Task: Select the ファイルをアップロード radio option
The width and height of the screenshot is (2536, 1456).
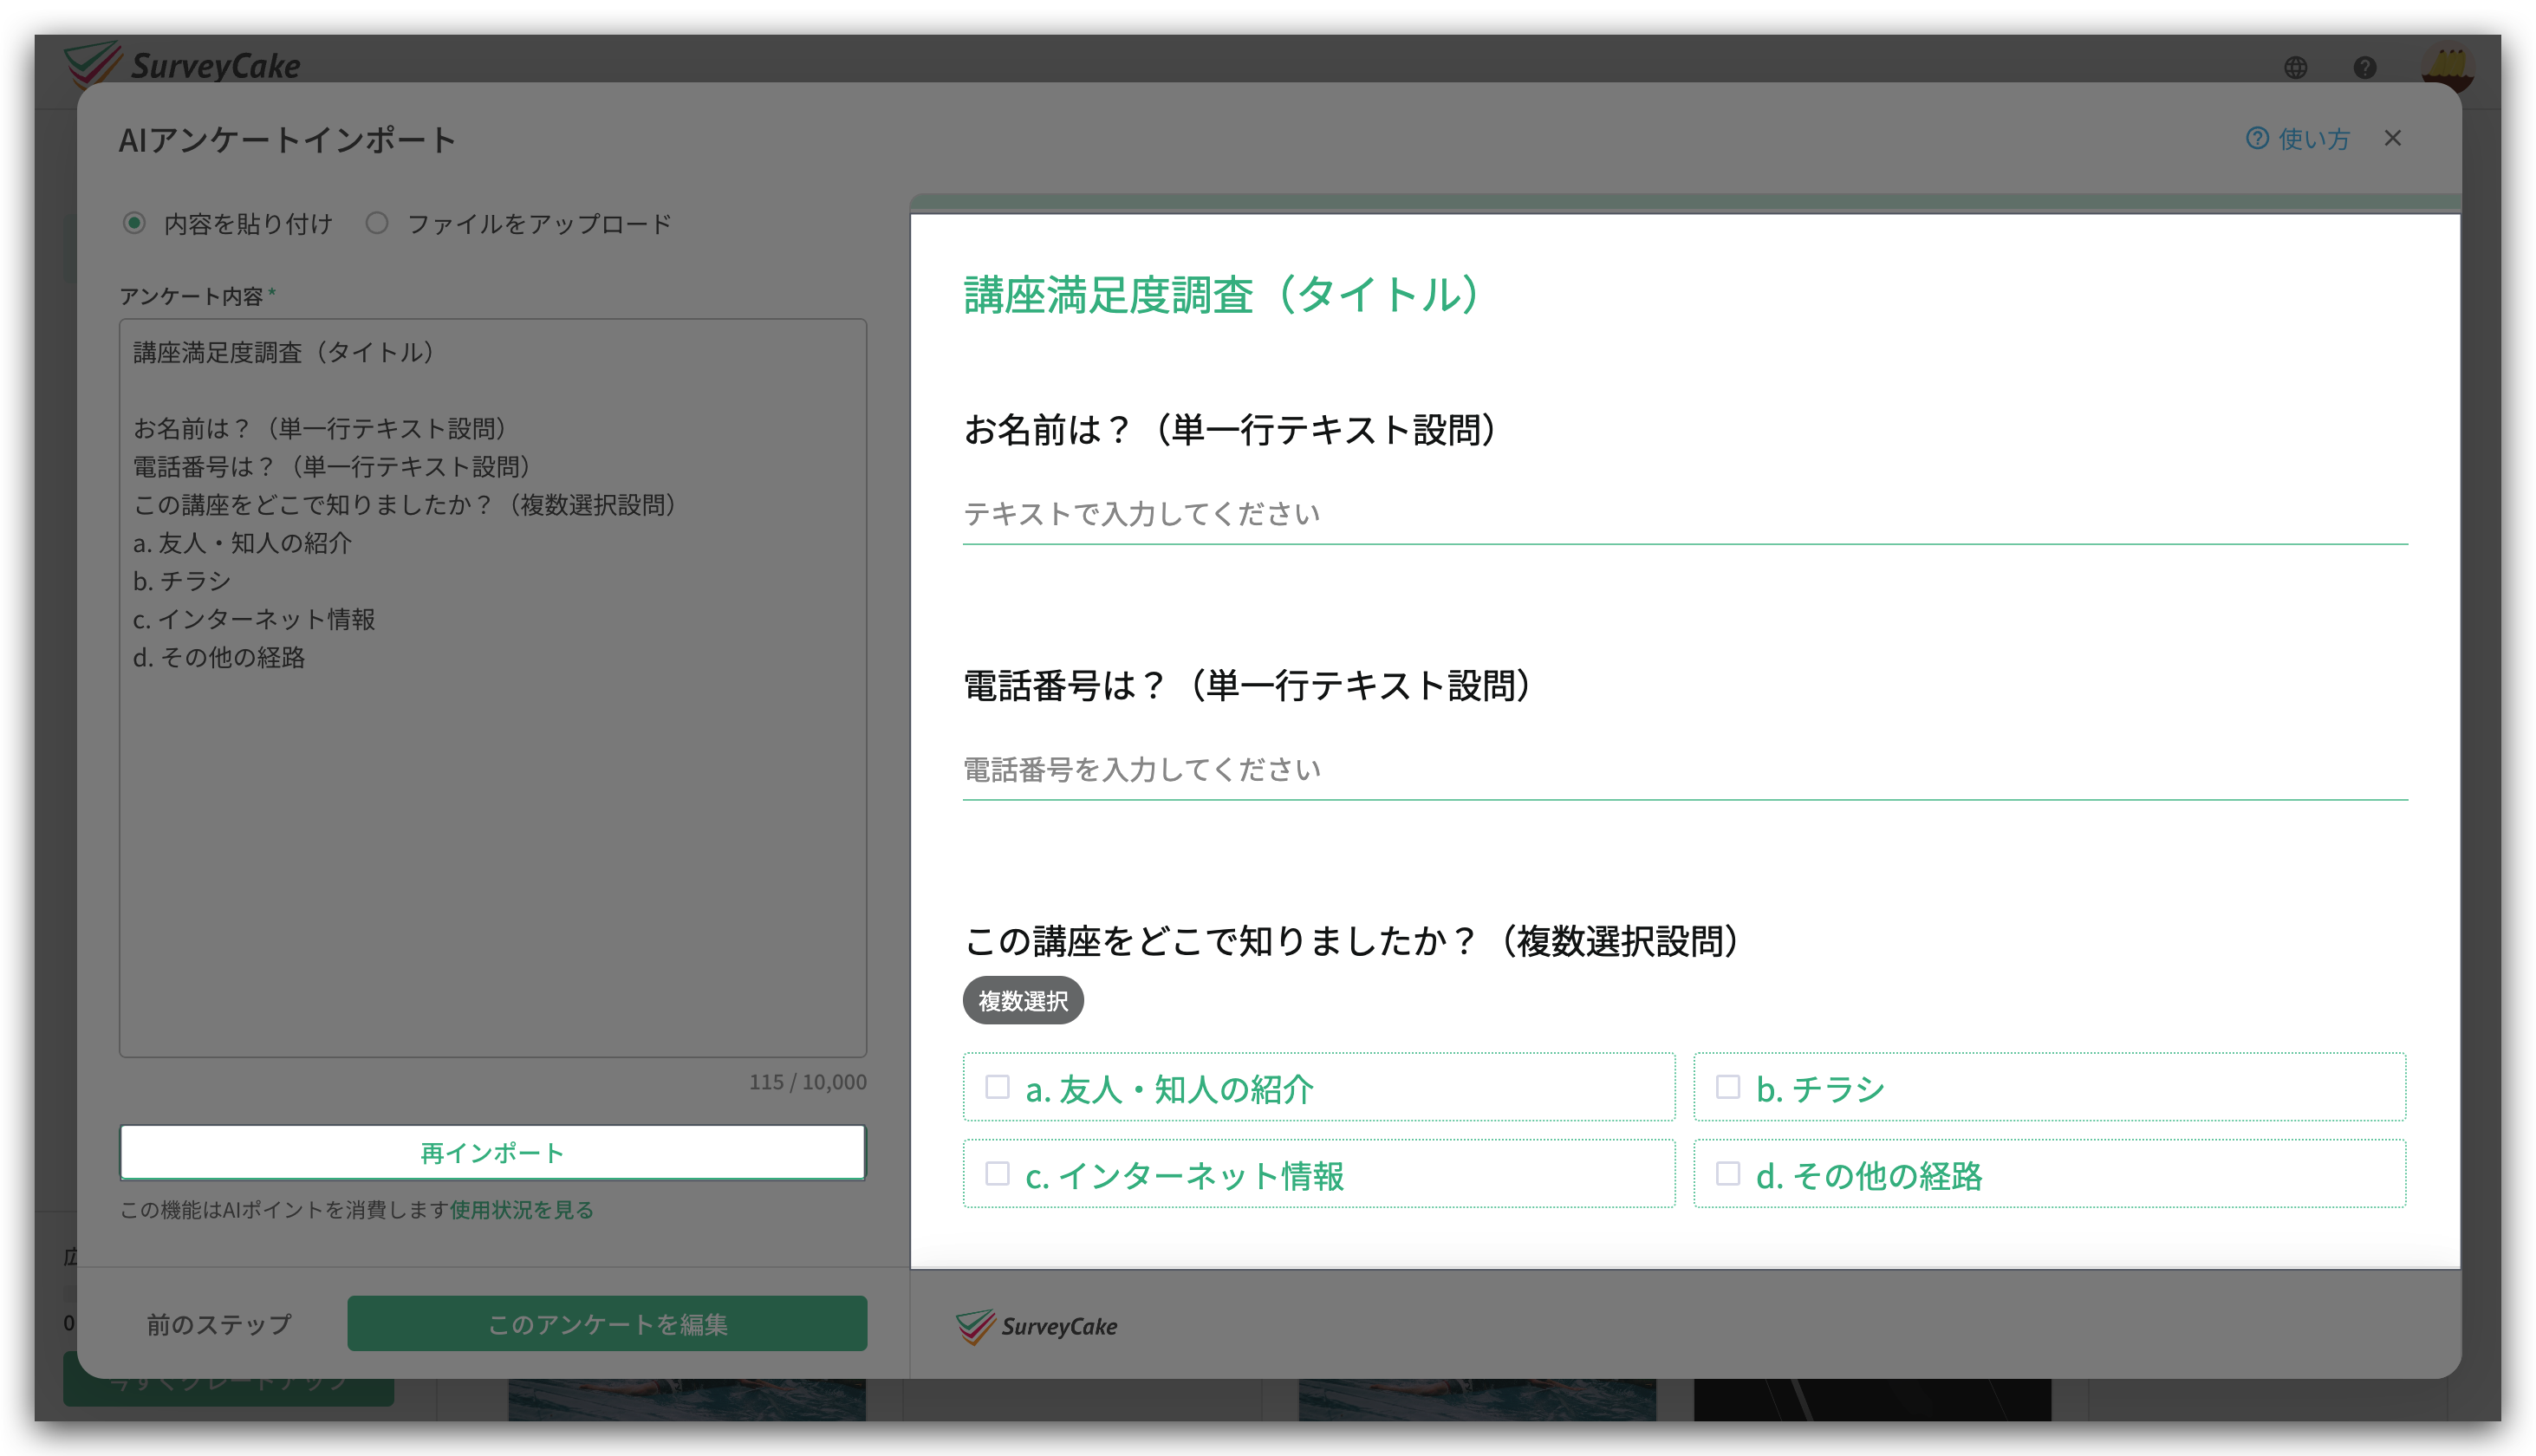Action: [377, 223]
